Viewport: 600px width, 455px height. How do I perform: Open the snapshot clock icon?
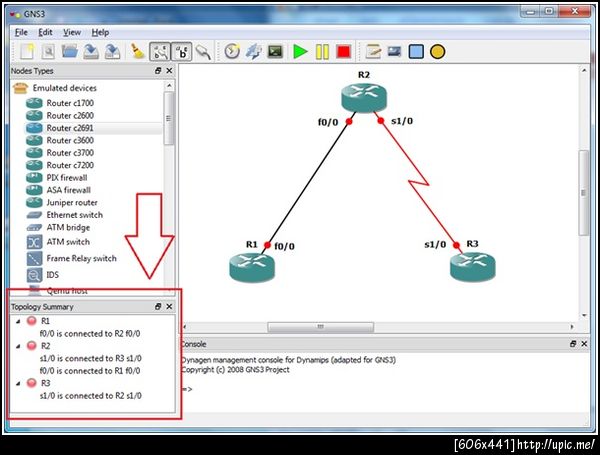[232, 51]
